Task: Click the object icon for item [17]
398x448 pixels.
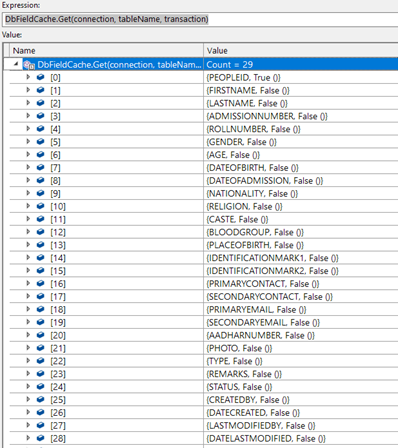Action: (x=40, y=296)
